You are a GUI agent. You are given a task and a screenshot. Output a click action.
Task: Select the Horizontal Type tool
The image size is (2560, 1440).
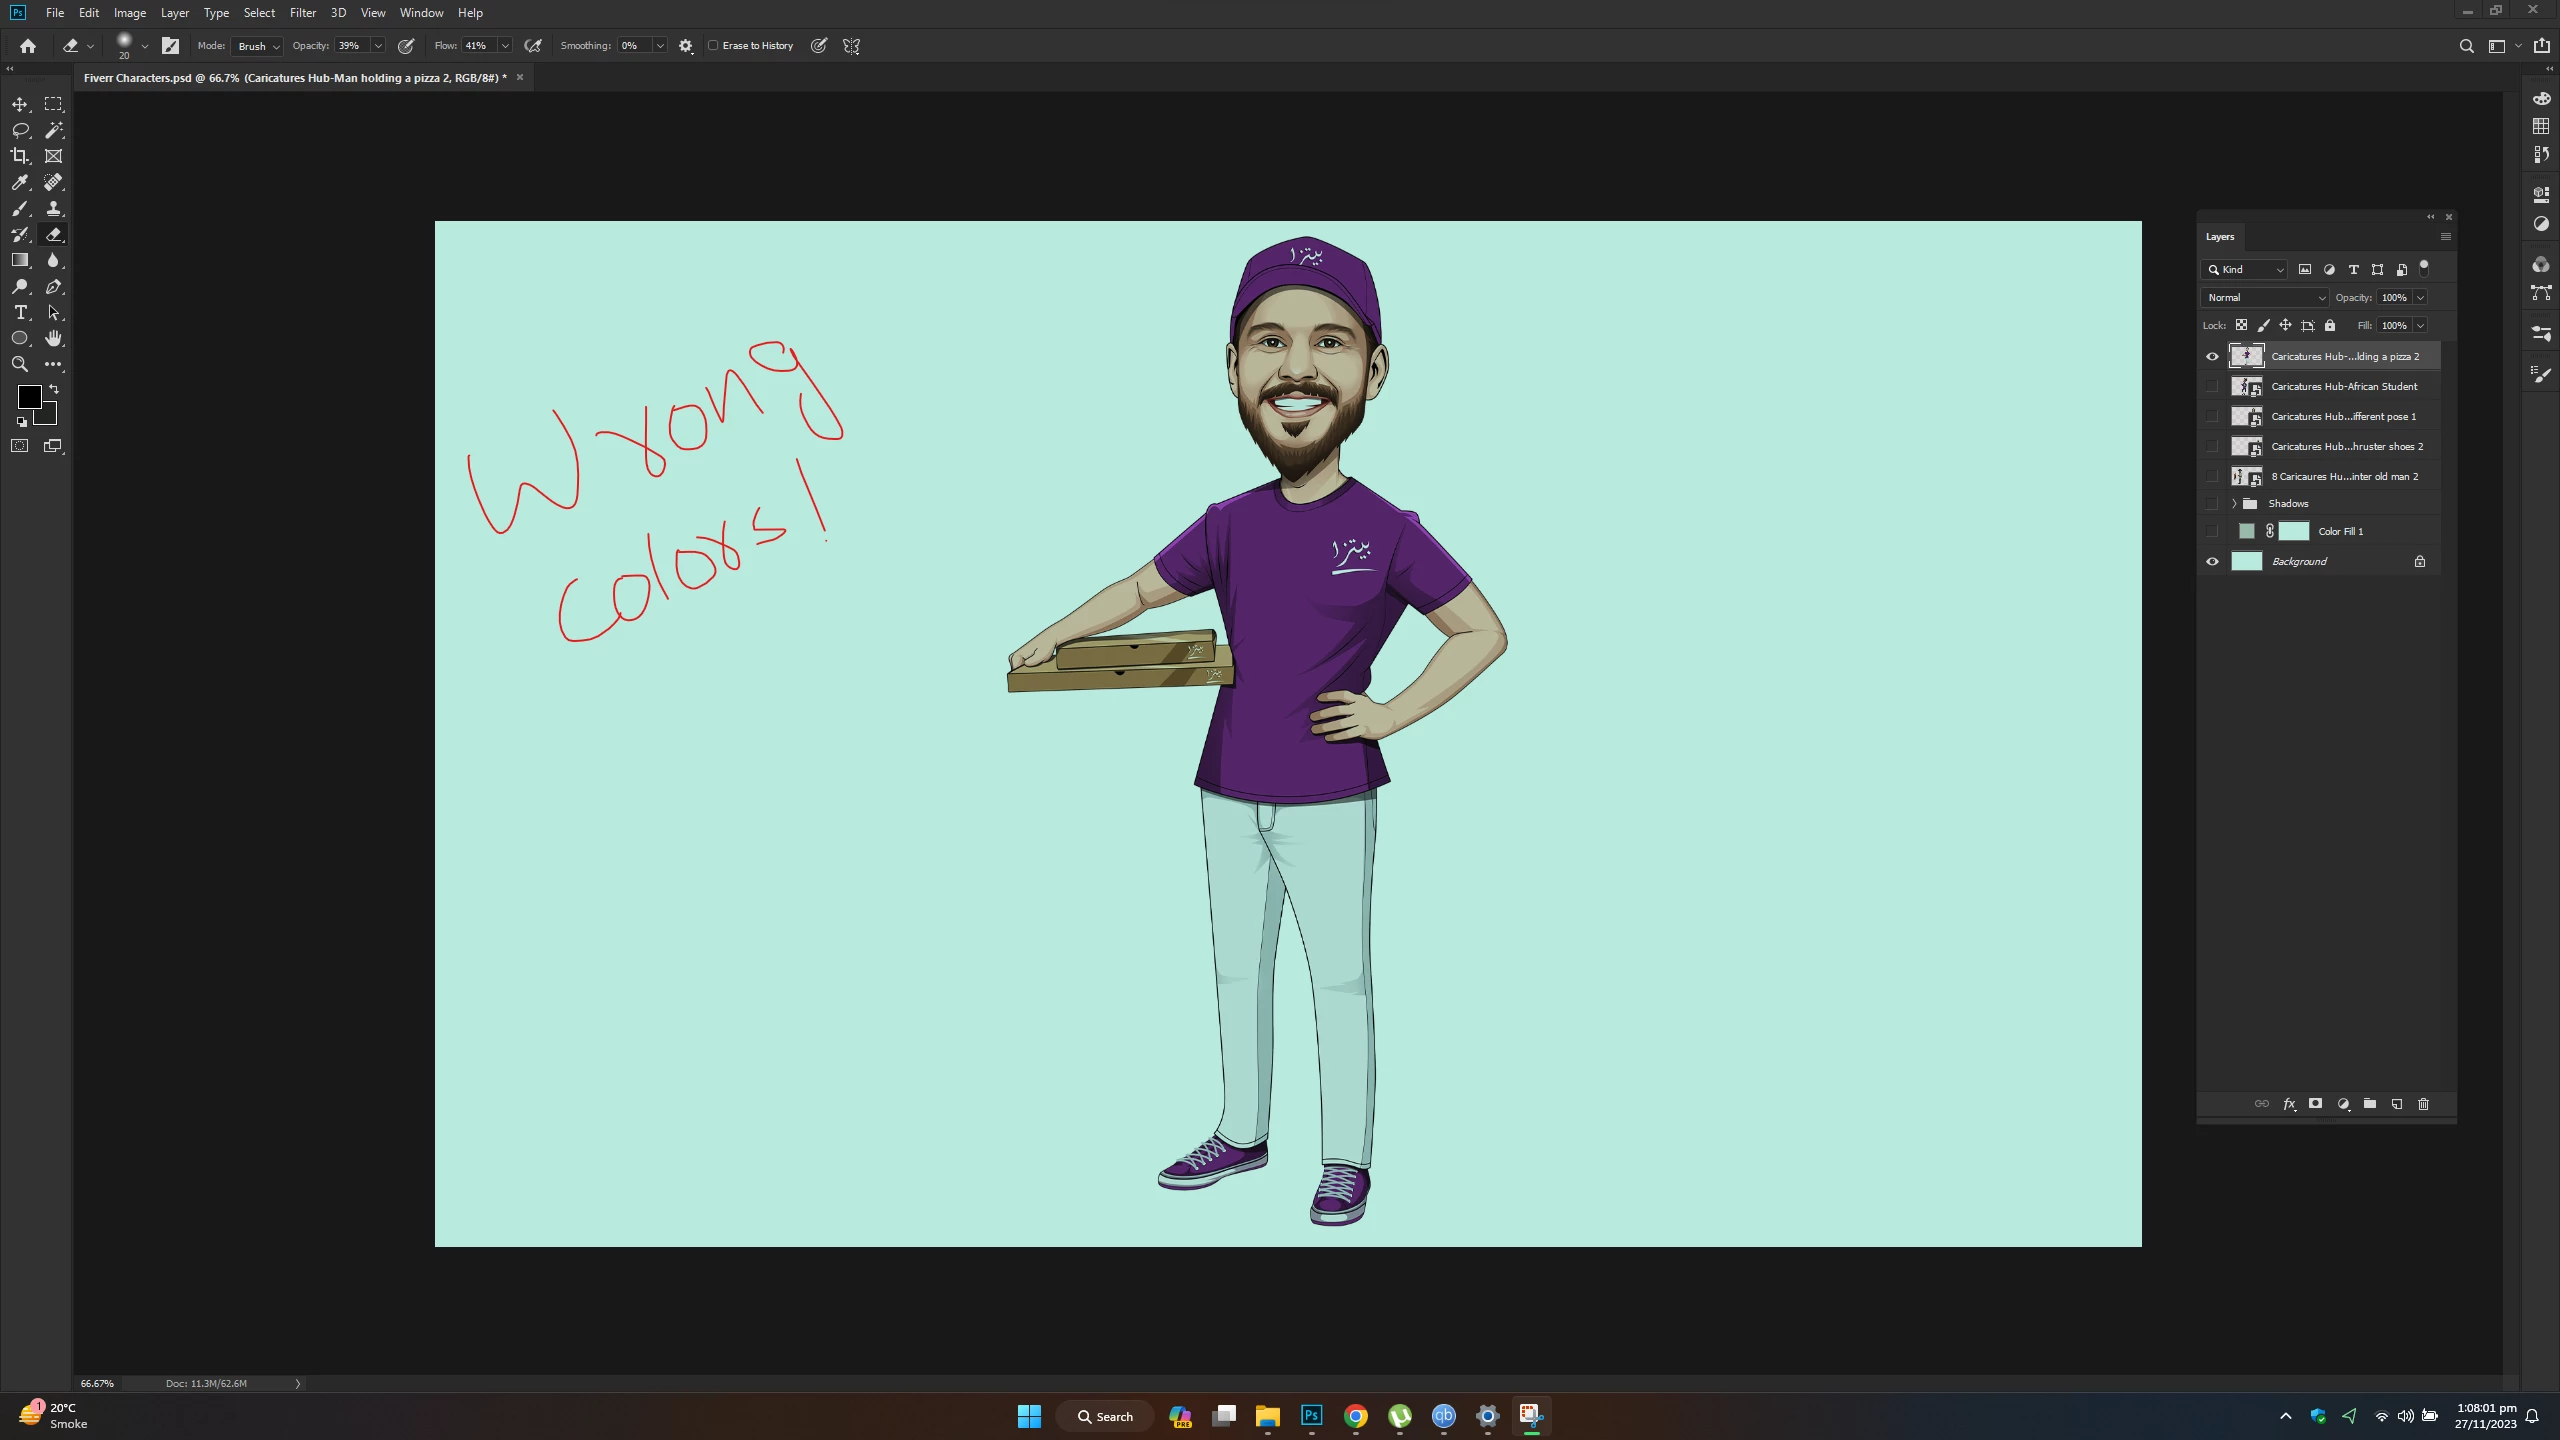[x=19, y=312]
